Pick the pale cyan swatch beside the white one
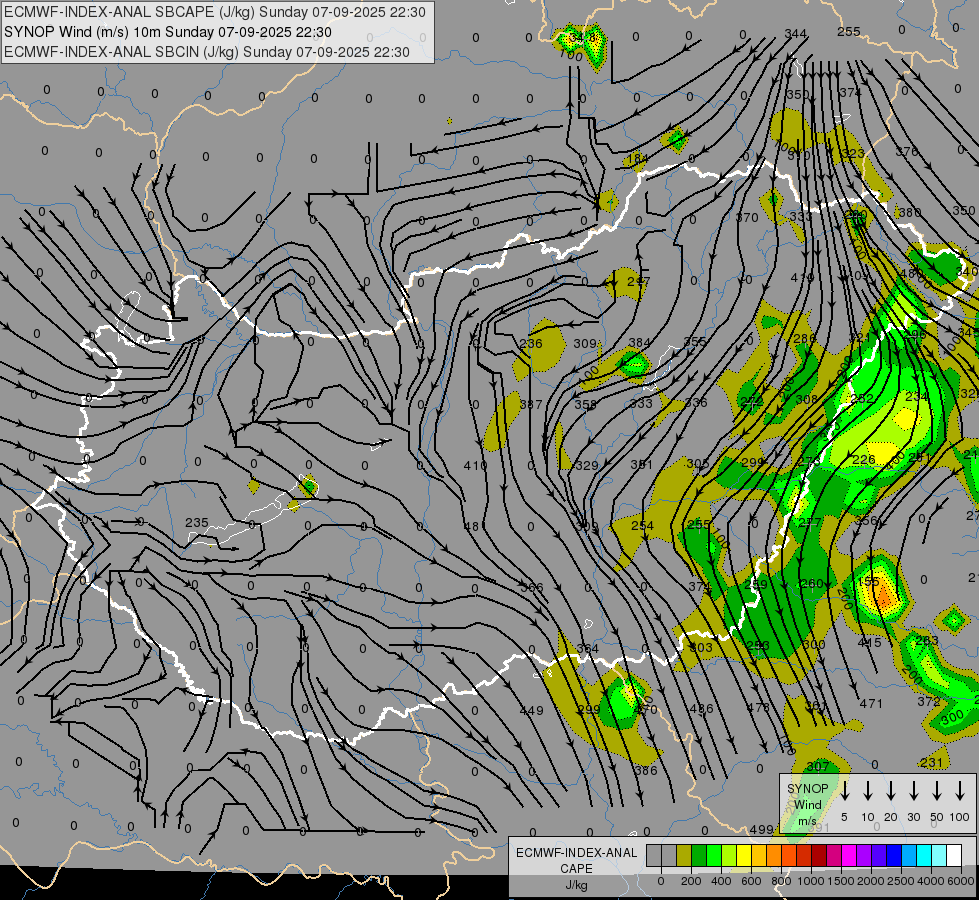Image resolution: width=979 pixels, height=900 pixels. (938, 856)
